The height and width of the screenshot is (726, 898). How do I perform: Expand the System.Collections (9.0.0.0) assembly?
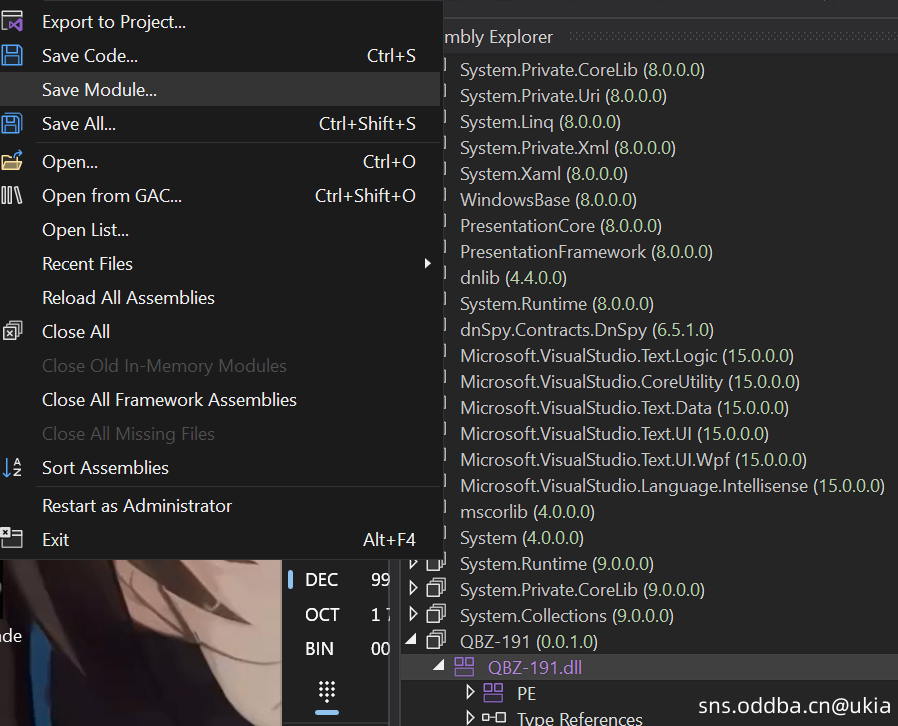pos(414,615)
